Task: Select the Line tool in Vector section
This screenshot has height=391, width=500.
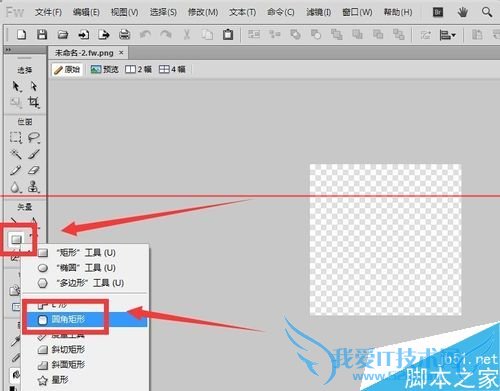Action: [x=14, y=220]
